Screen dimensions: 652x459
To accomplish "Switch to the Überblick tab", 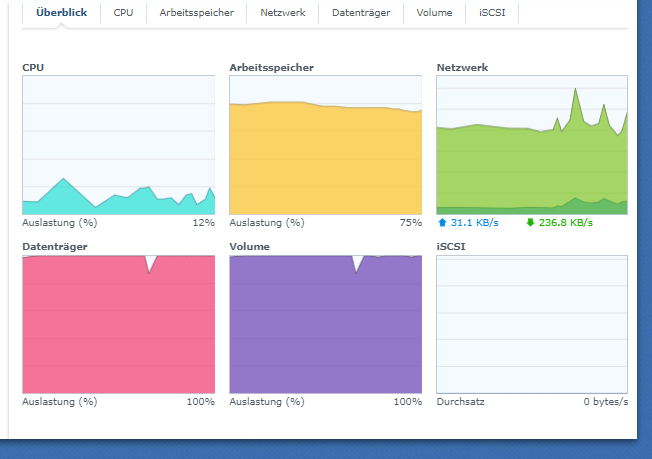I will 61,13.
